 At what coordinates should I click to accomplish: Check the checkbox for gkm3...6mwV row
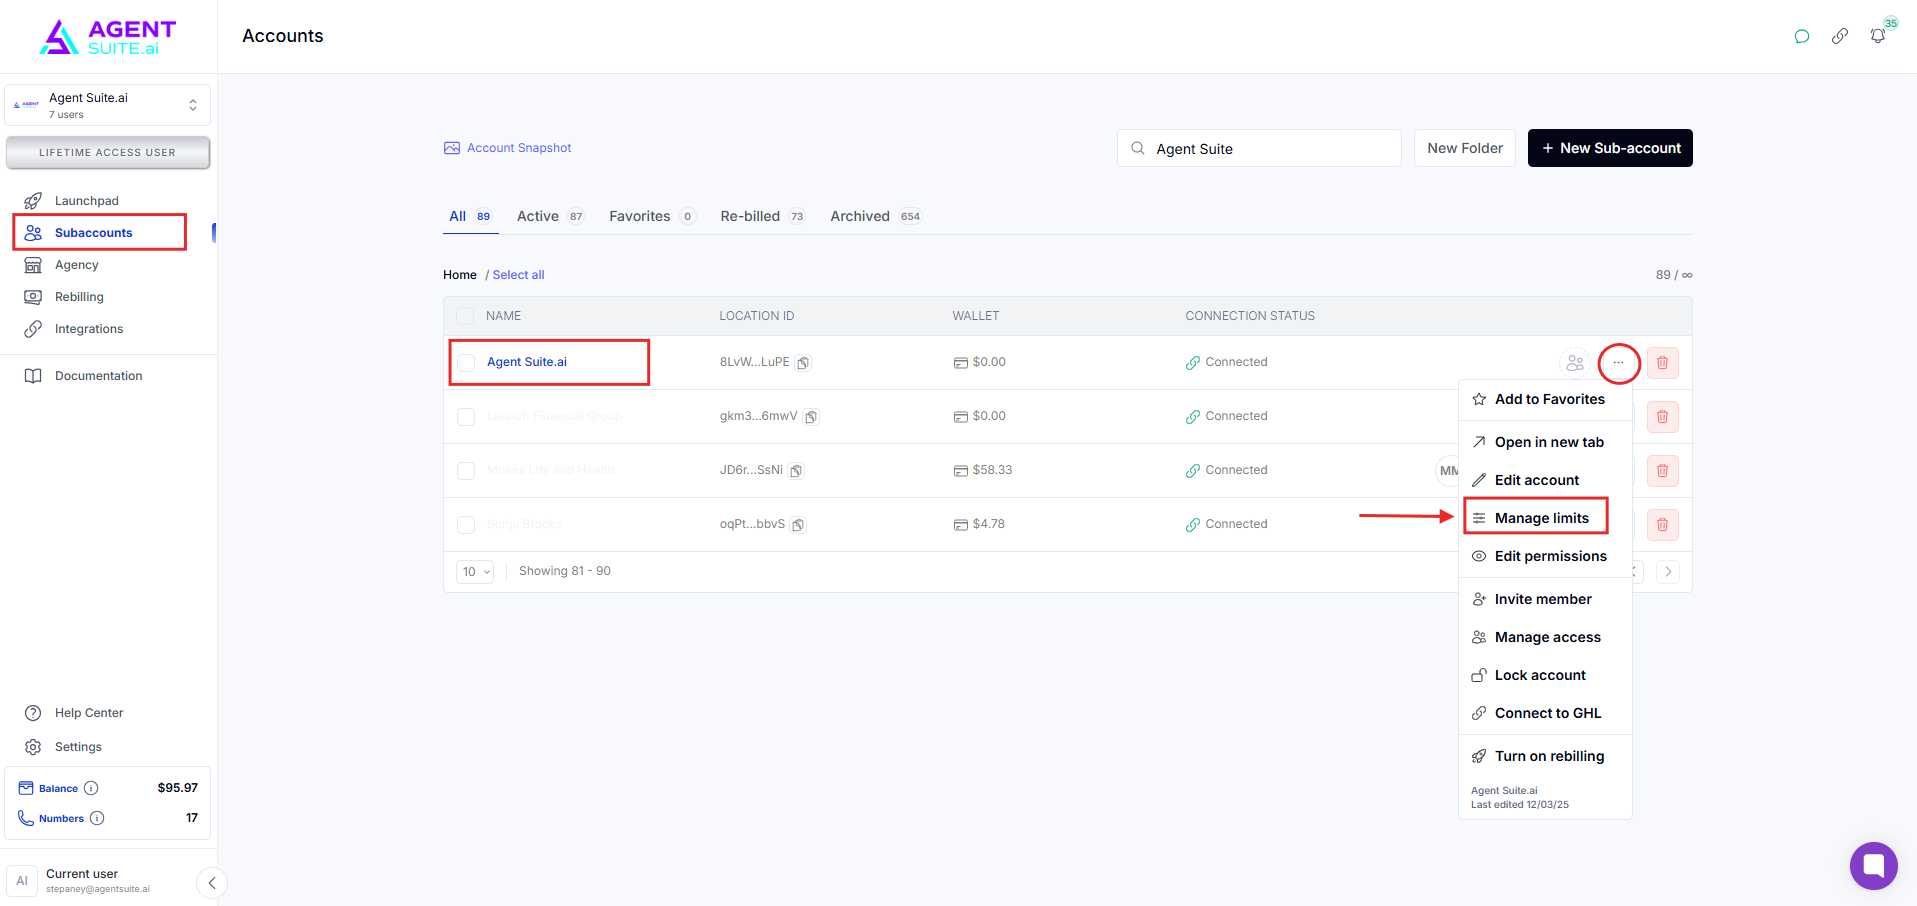click(466, 417)
